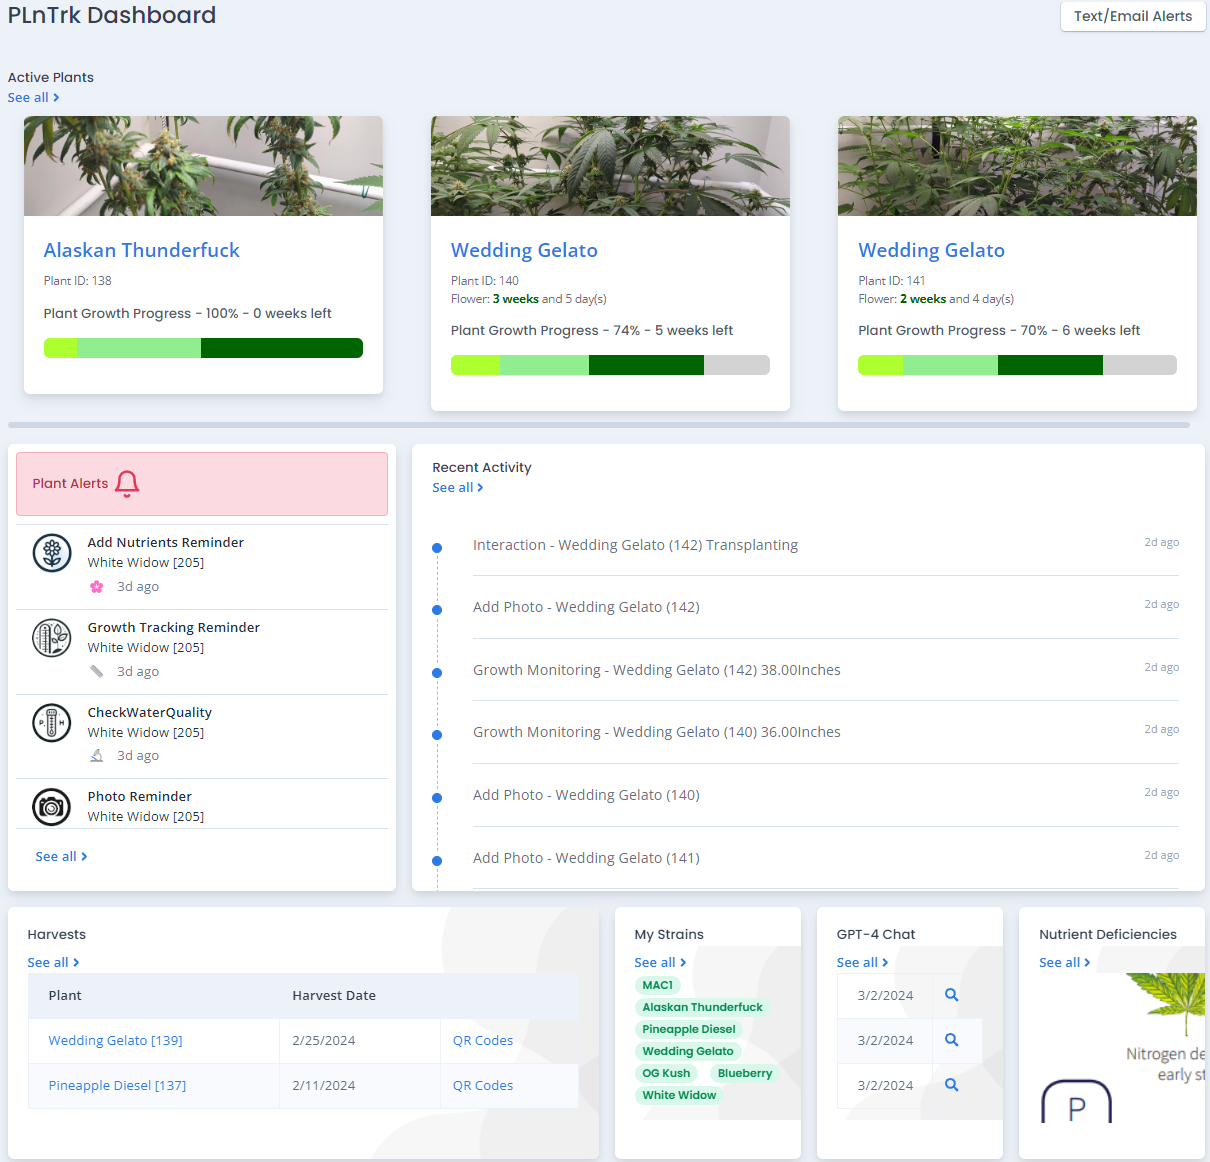The image size is (1210, 1162).
Task: Select the White Widow strain tag
Action: 678,1095
